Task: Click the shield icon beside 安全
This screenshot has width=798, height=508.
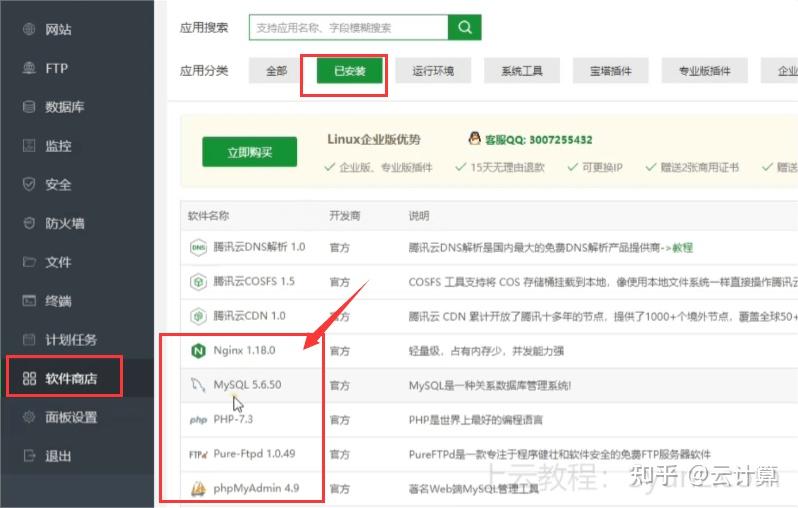Action: pos(29,184)
